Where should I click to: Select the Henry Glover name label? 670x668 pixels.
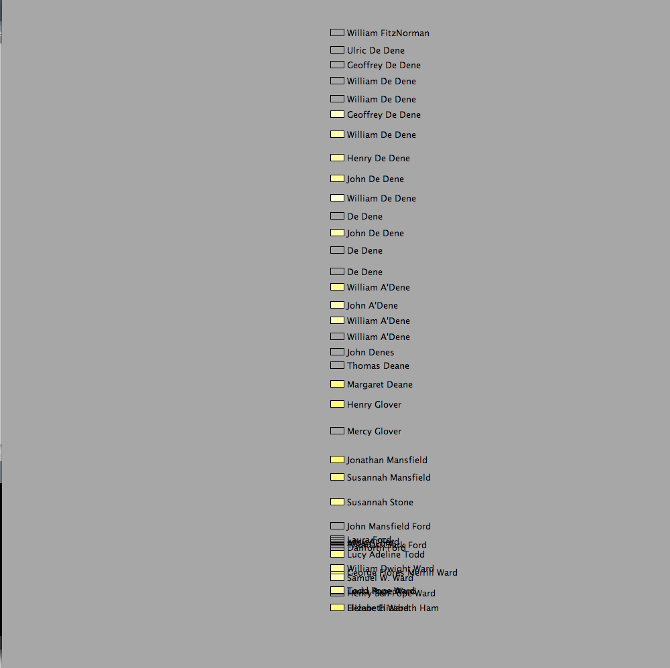(x=374, y=405)
